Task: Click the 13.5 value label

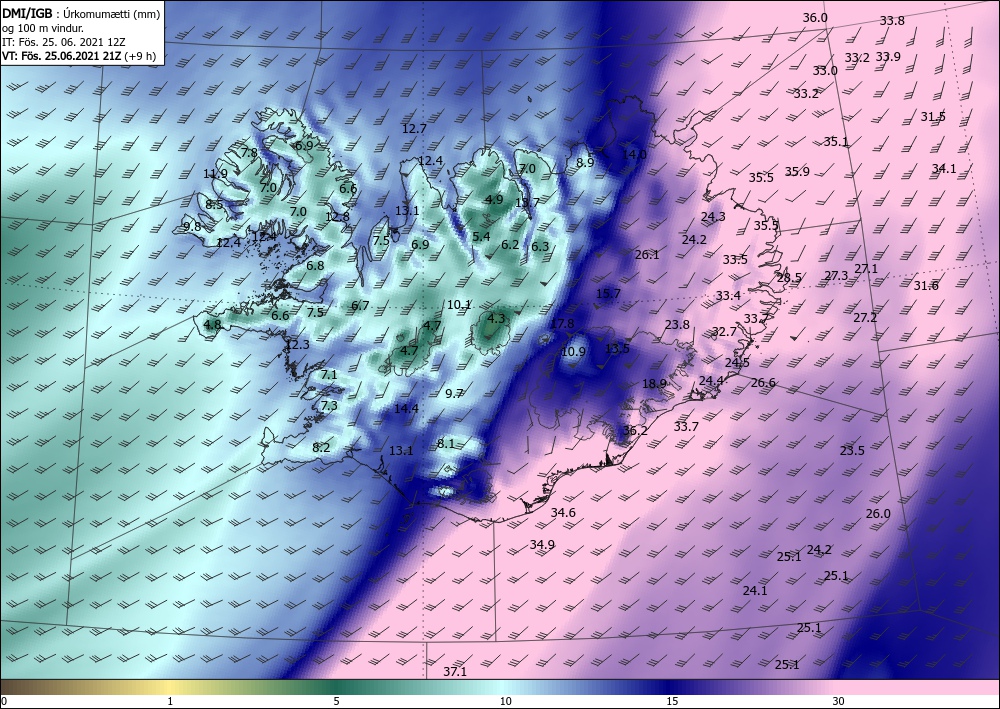Action: coord(617,349)
